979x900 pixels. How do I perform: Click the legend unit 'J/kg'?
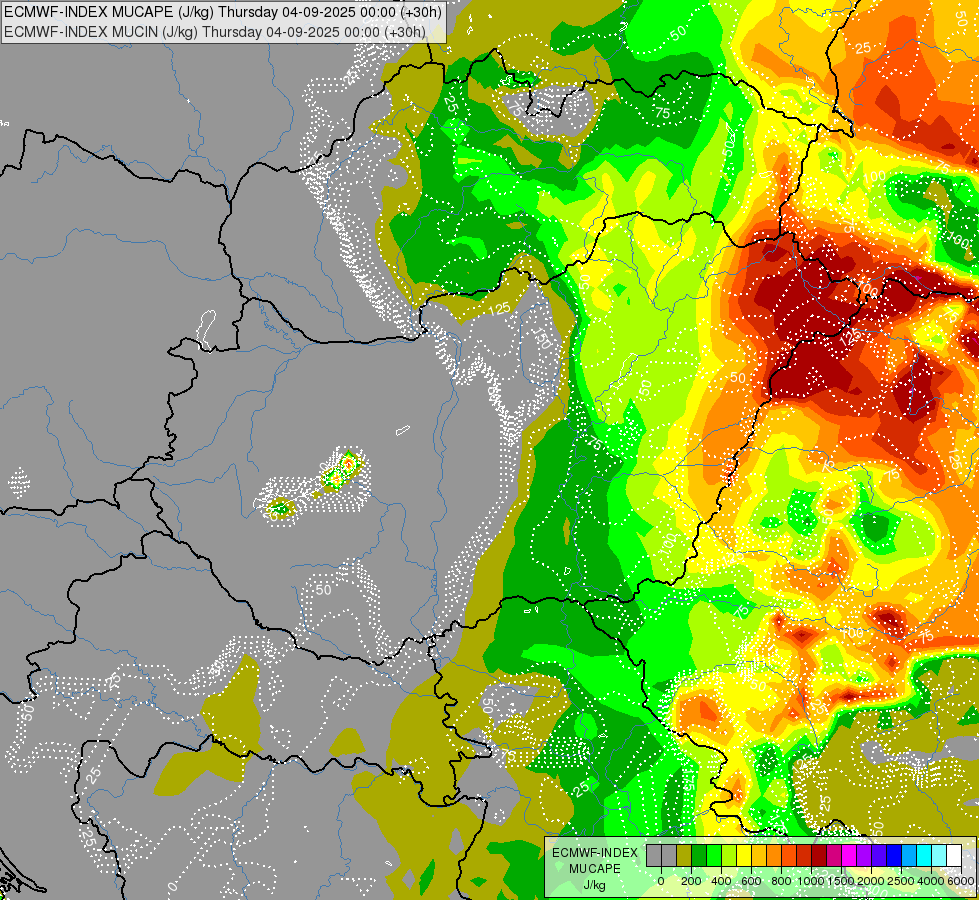point(594,886)
